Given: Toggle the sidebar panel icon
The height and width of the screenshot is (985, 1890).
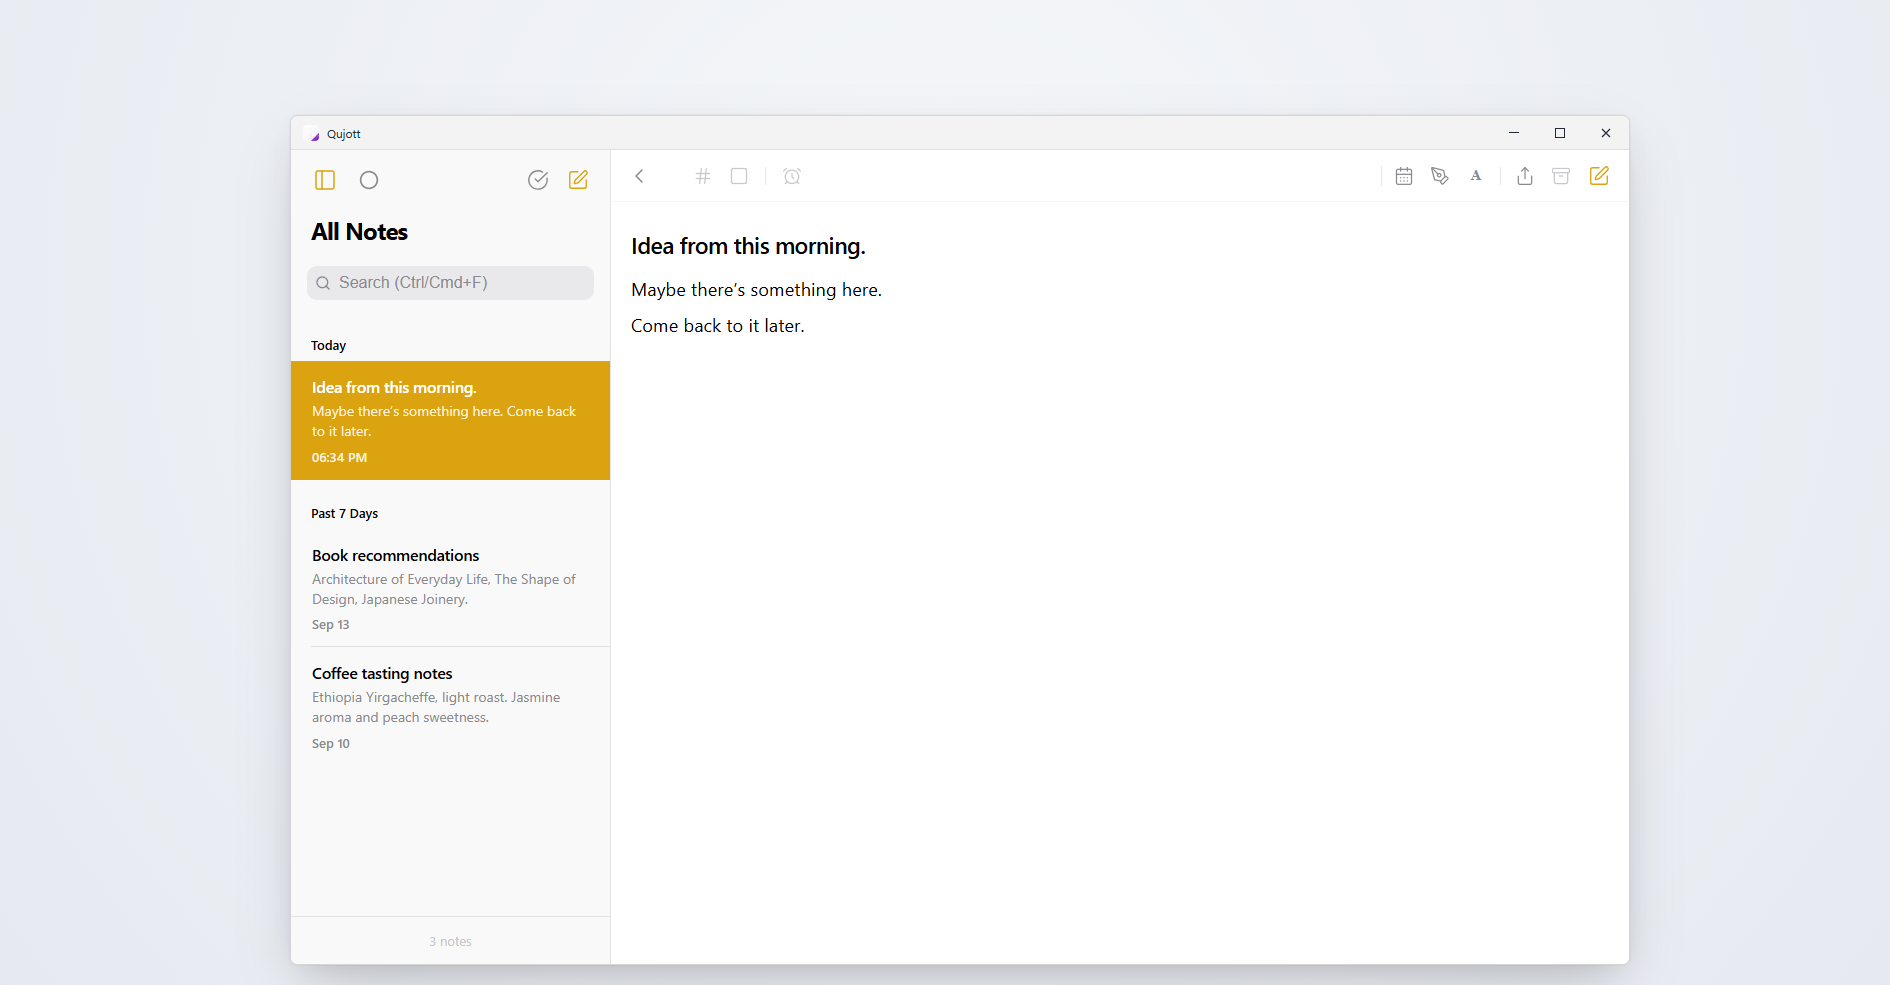Looking at the screenshot, I should click(325, 180).
